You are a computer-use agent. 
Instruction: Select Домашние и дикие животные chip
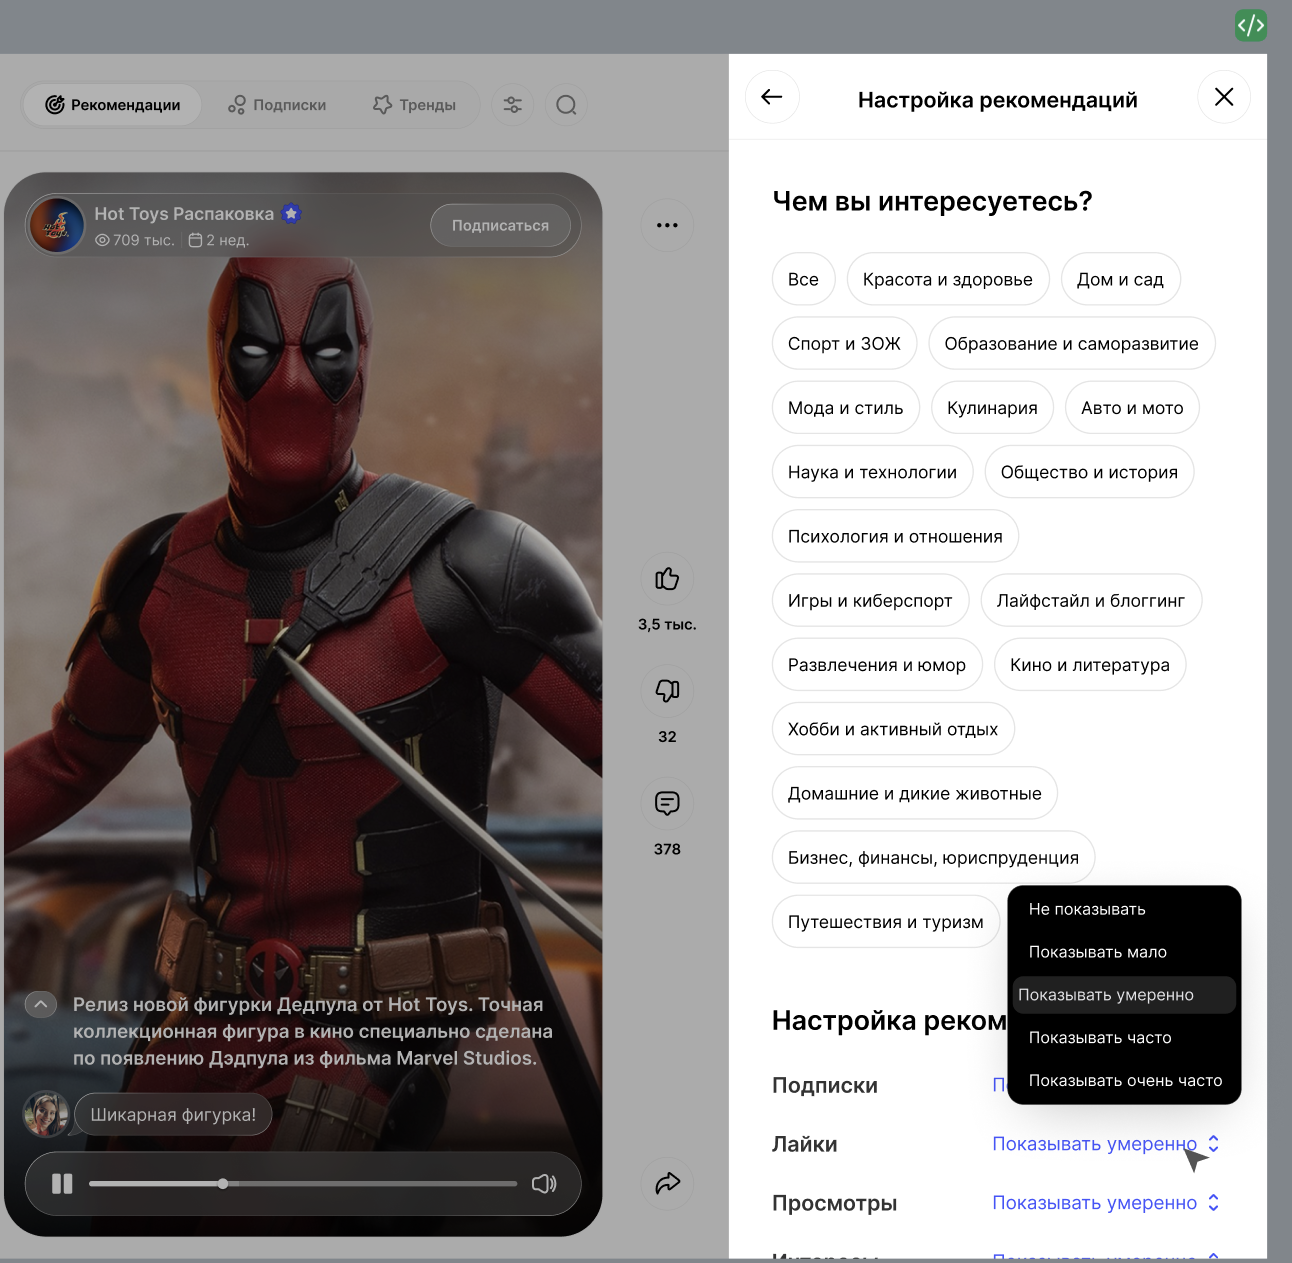[x=915, y=794]
